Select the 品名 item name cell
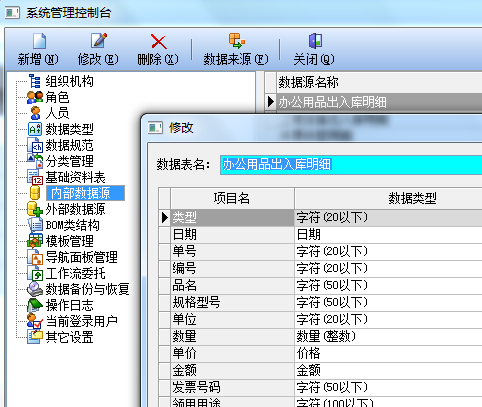The width and height of the screenshot is (482, 407). pos(232,286)
